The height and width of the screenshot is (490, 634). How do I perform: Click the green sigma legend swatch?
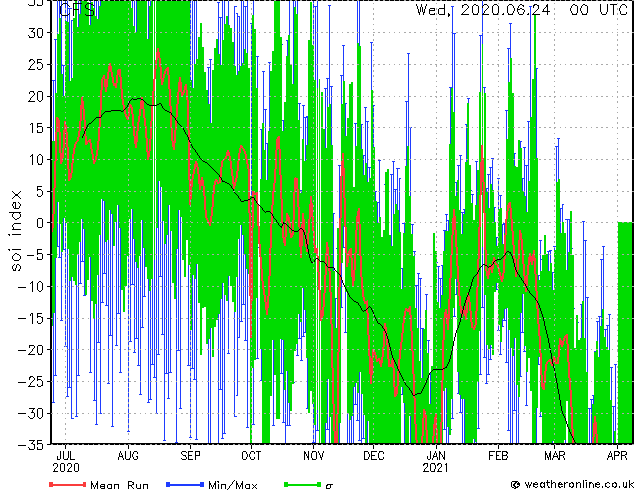pos(303,484)
